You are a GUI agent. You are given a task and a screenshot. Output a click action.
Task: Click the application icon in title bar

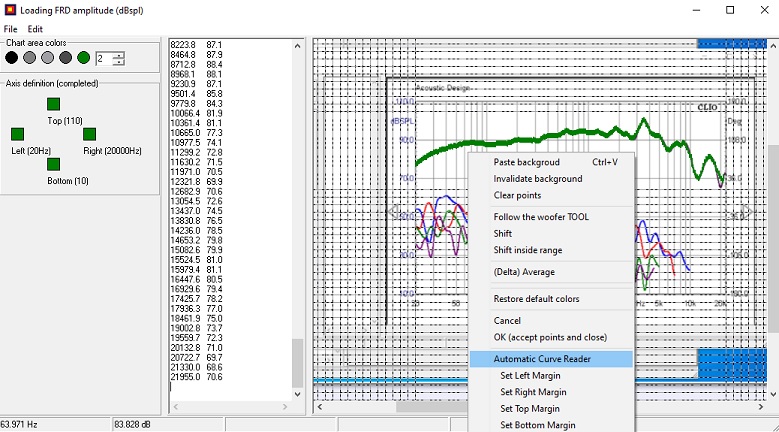coord(10,10)
